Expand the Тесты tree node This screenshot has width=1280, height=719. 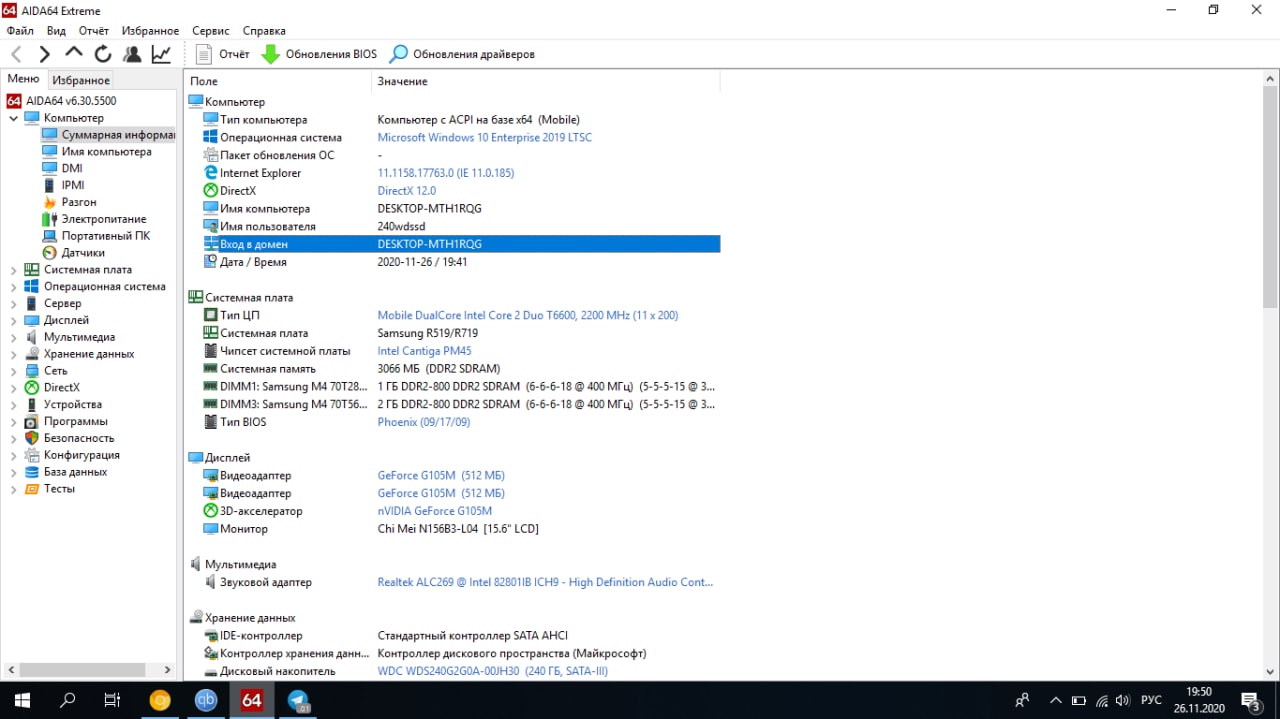tap(14, 489)
